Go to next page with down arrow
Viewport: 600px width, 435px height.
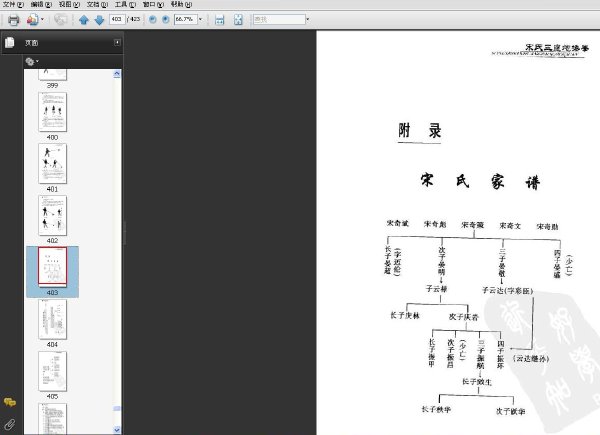click(99, 20)
